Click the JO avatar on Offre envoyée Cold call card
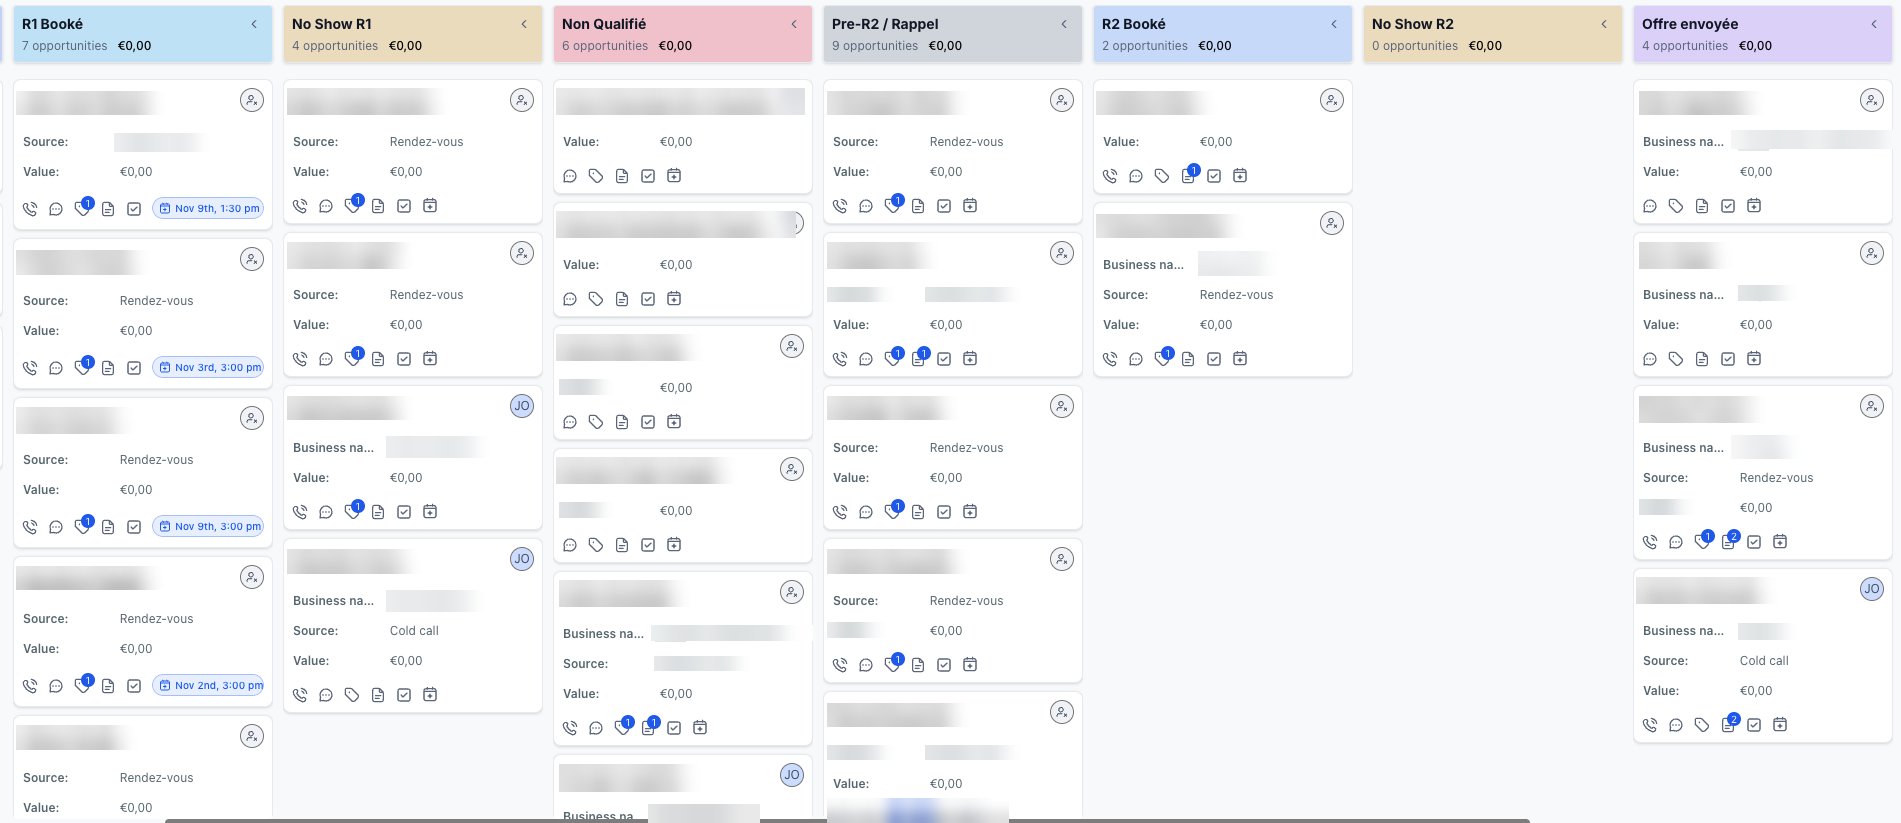The image size is (1901, 823). pos(1872,589)
